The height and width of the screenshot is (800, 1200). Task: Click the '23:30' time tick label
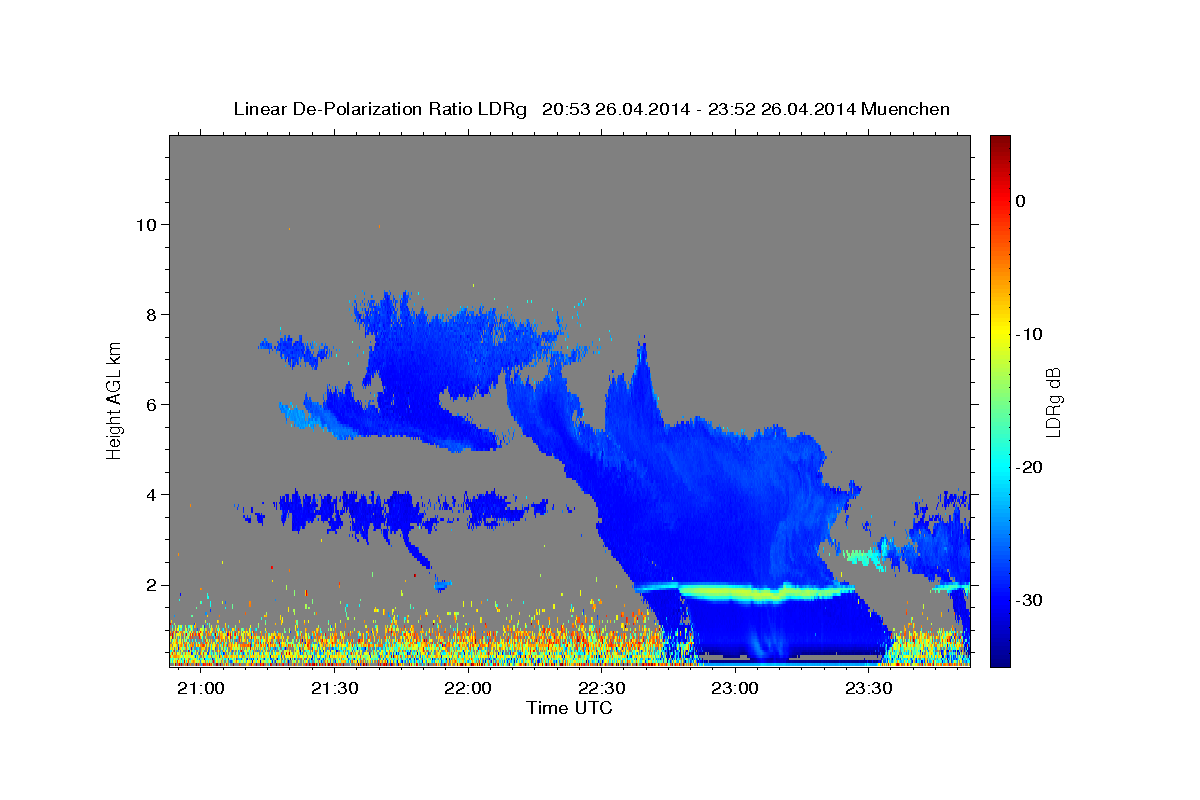pyautogui.click(x=870, y=689)
